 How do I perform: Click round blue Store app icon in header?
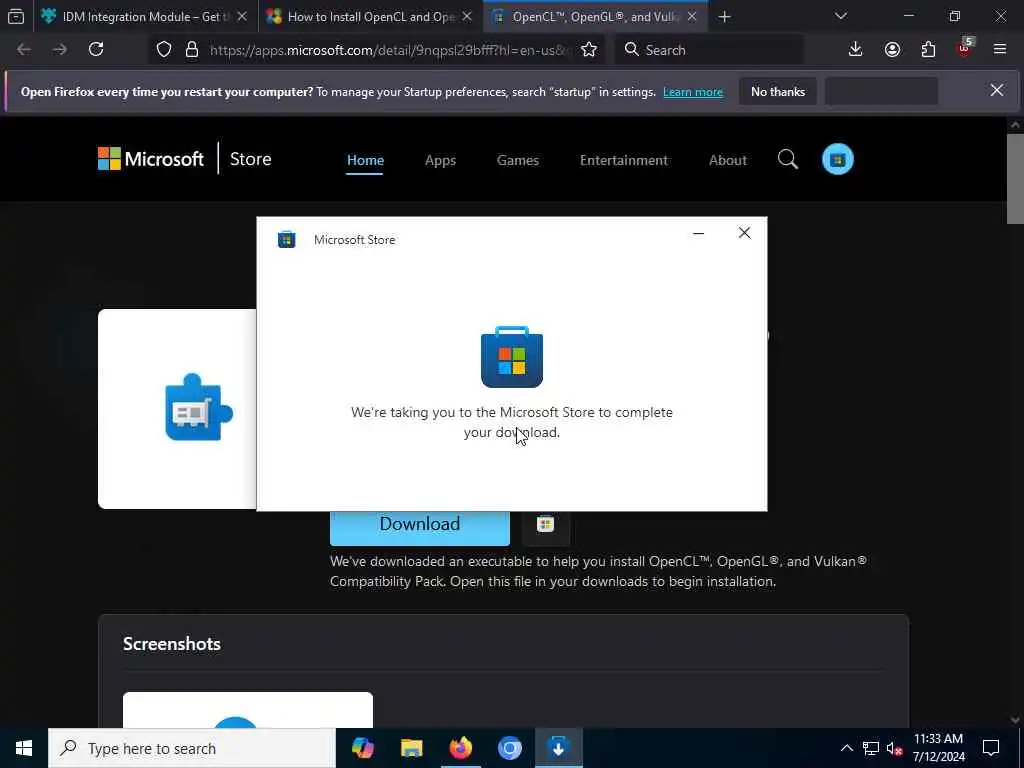[838, 159]
